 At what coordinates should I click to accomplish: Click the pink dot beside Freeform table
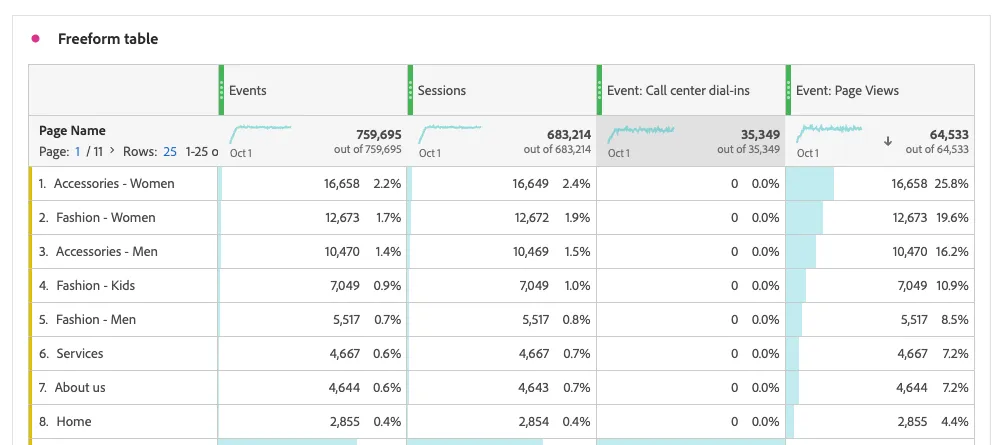tap(36, 39)
